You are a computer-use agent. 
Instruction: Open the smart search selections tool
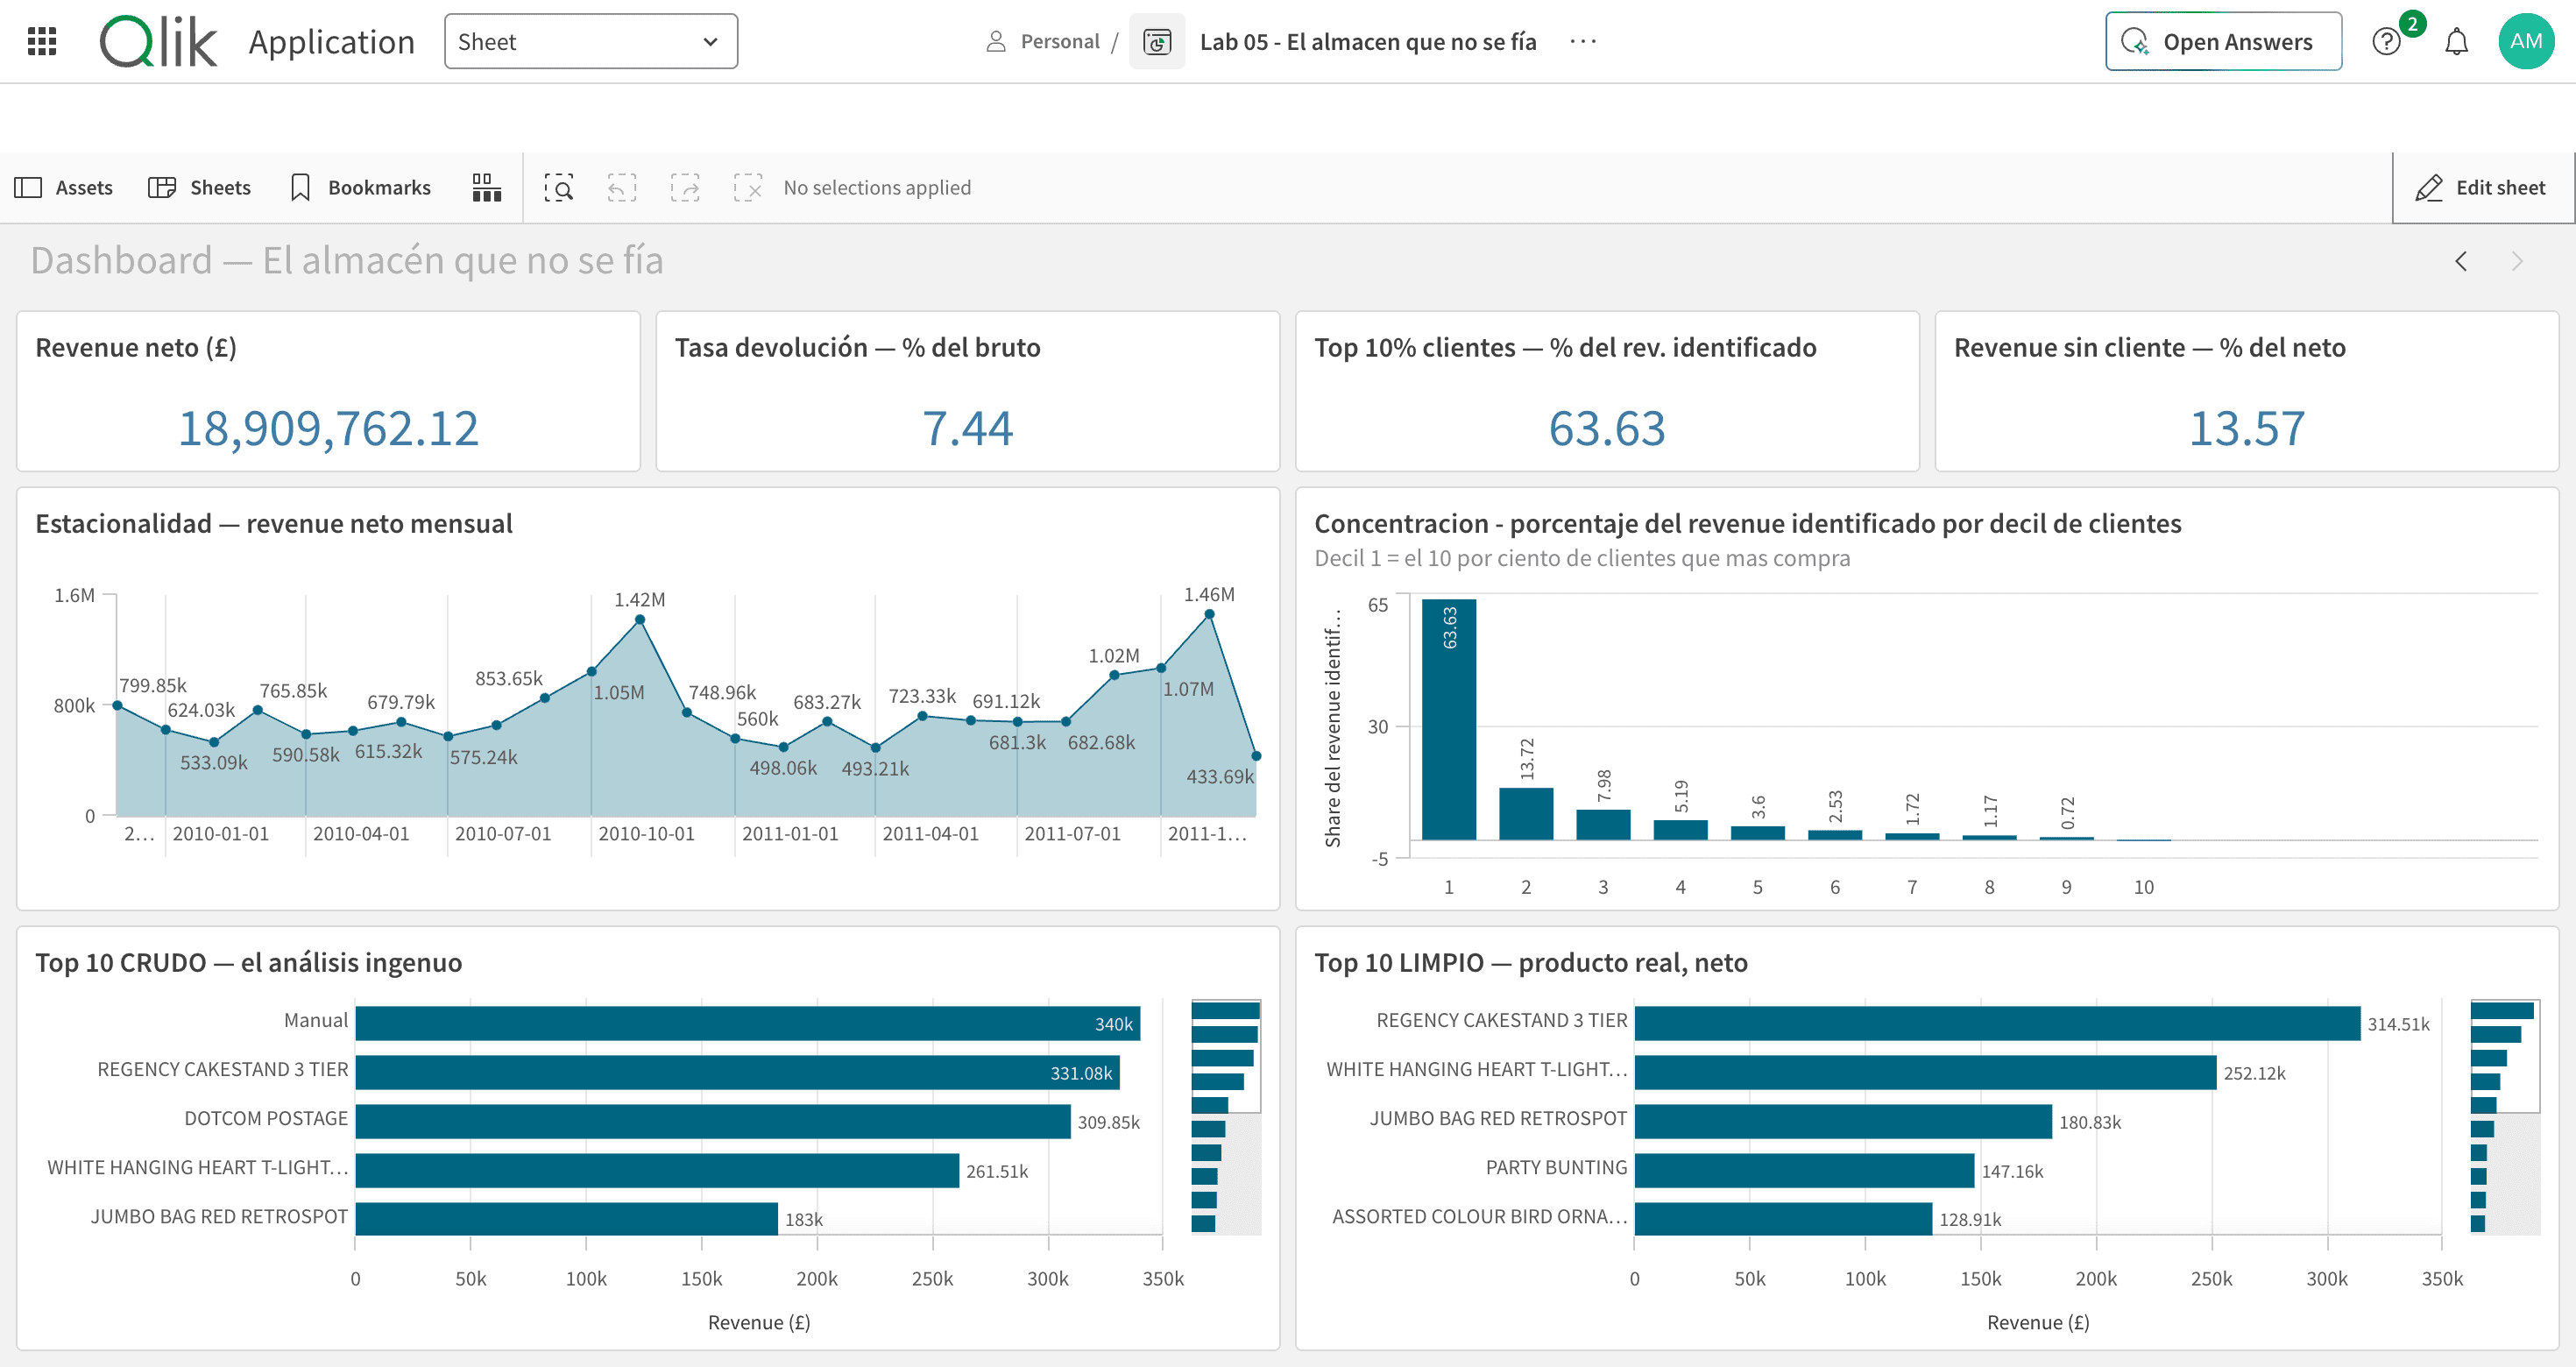click(x=558, y=187)
